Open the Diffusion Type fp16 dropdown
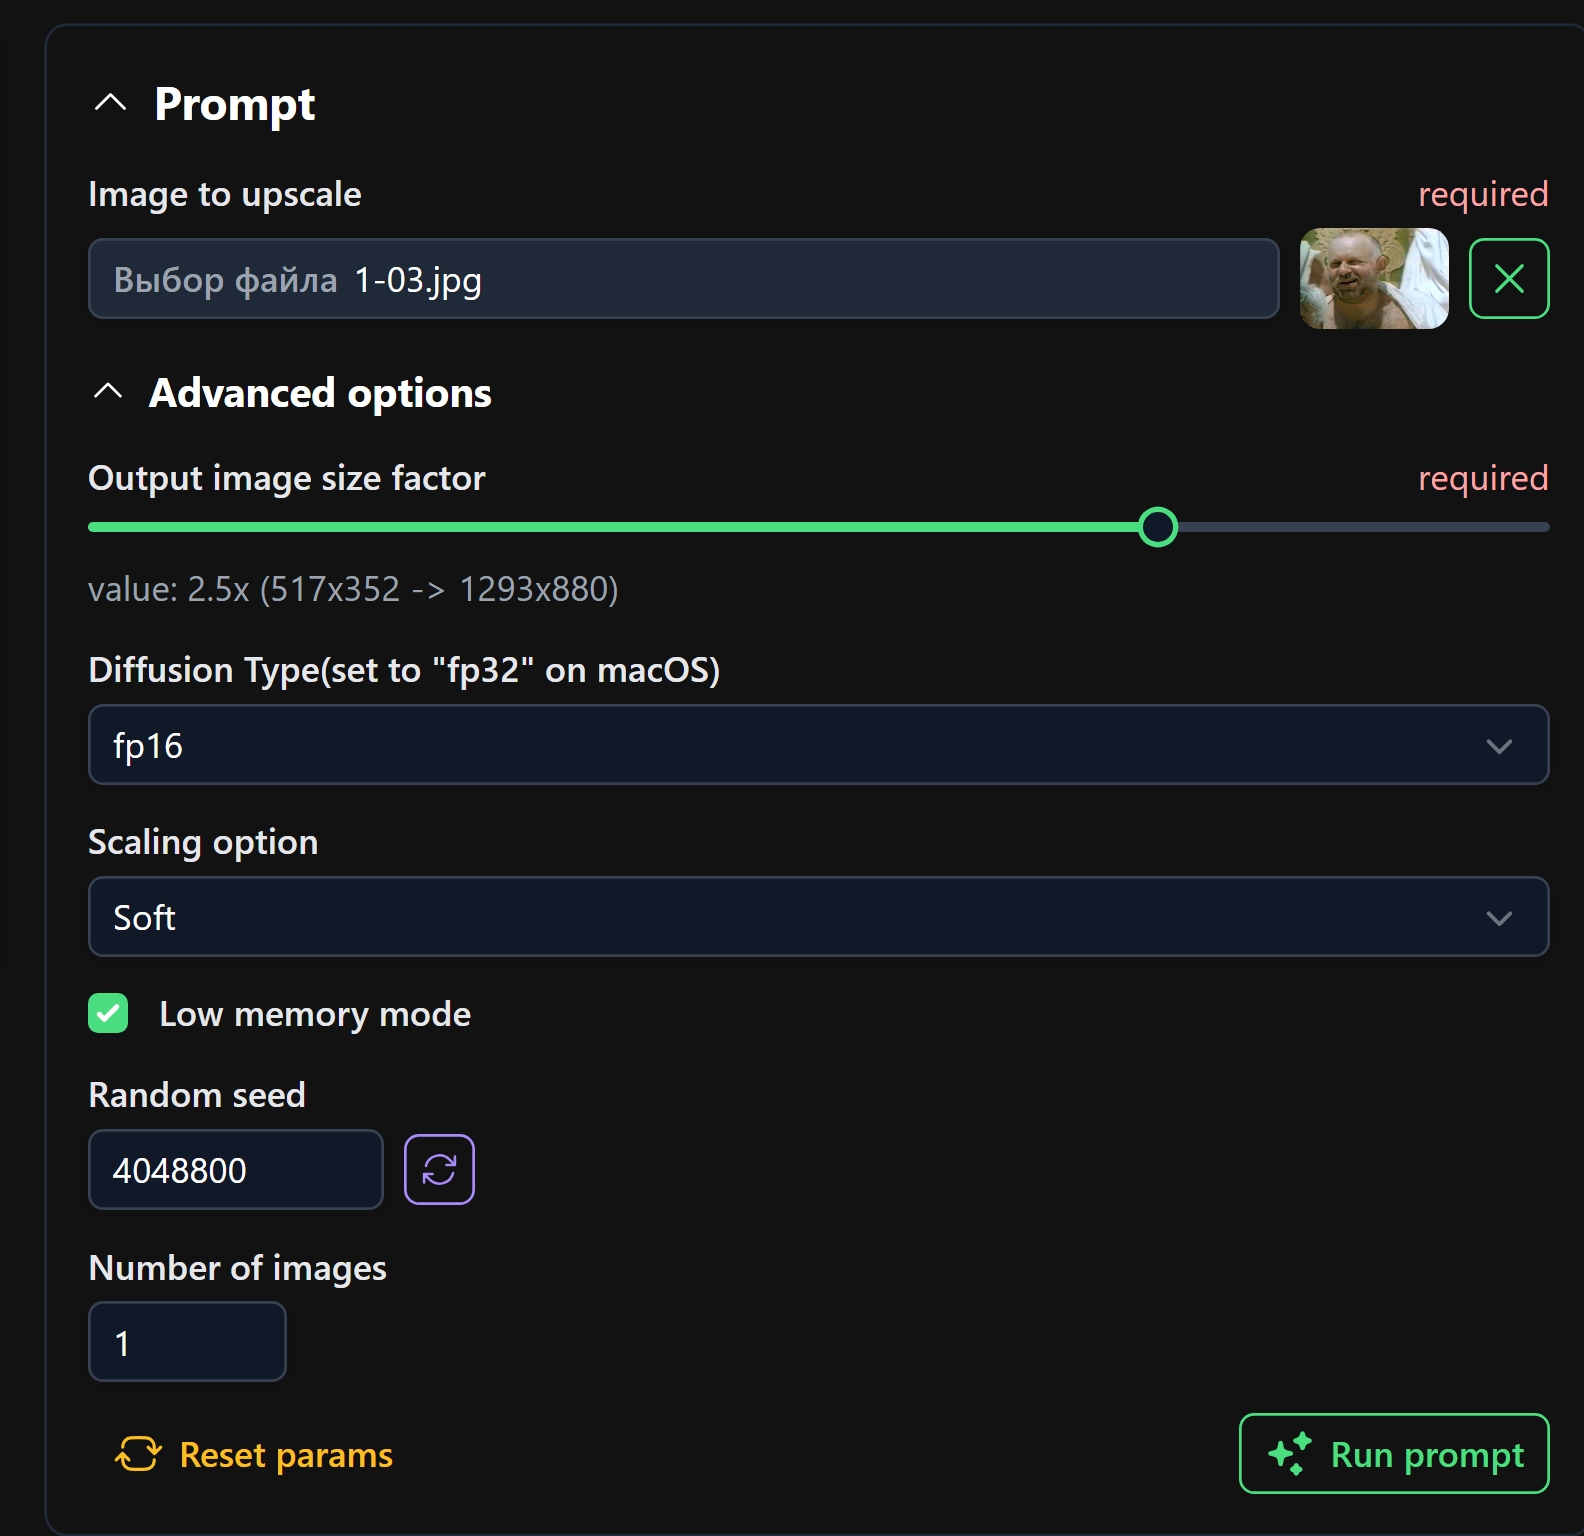1584x1536 pixels. click(818, 745)
